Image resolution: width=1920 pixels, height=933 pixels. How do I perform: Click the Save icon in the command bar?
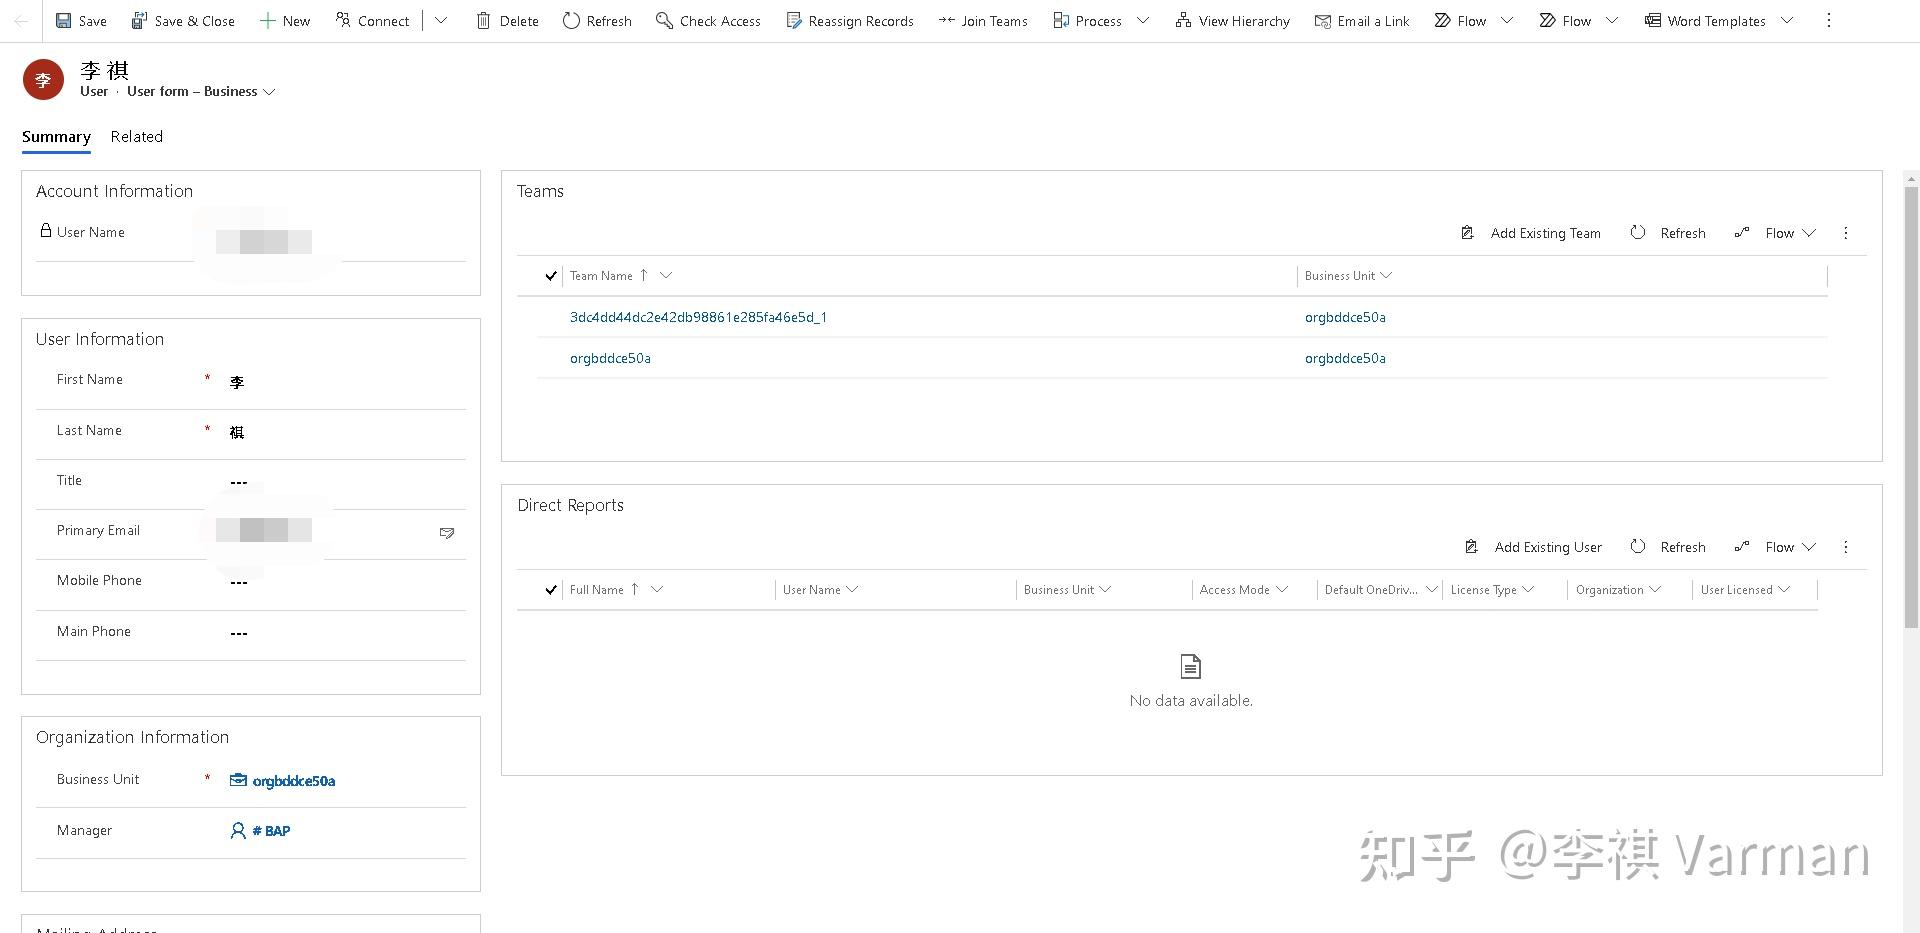pos(64,21)
